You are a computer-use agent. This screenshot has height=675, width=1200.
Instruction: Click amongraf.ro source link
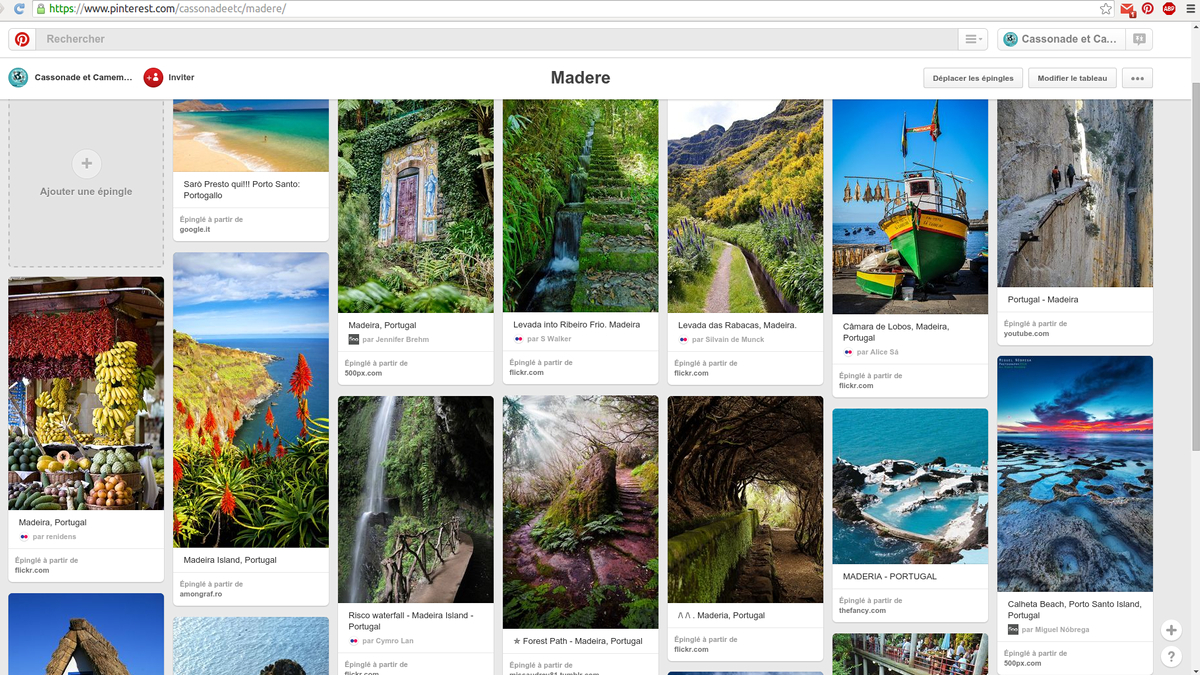[201, 594]
